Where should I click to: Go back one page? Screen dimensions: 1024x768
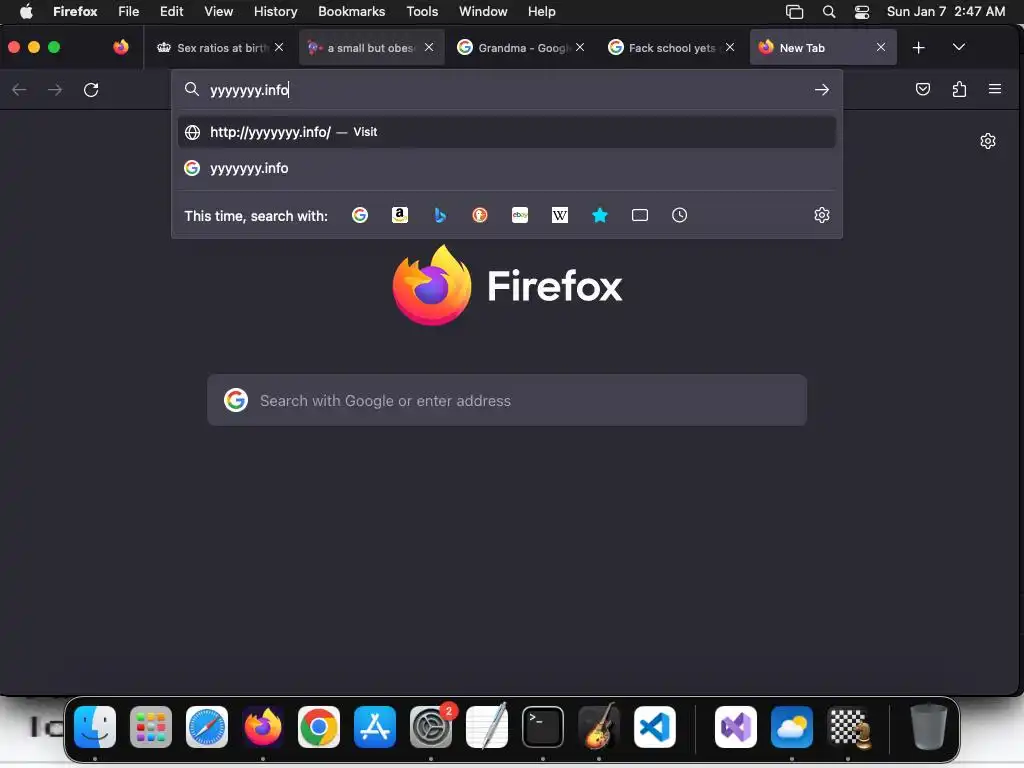click(x=20, y=89)
